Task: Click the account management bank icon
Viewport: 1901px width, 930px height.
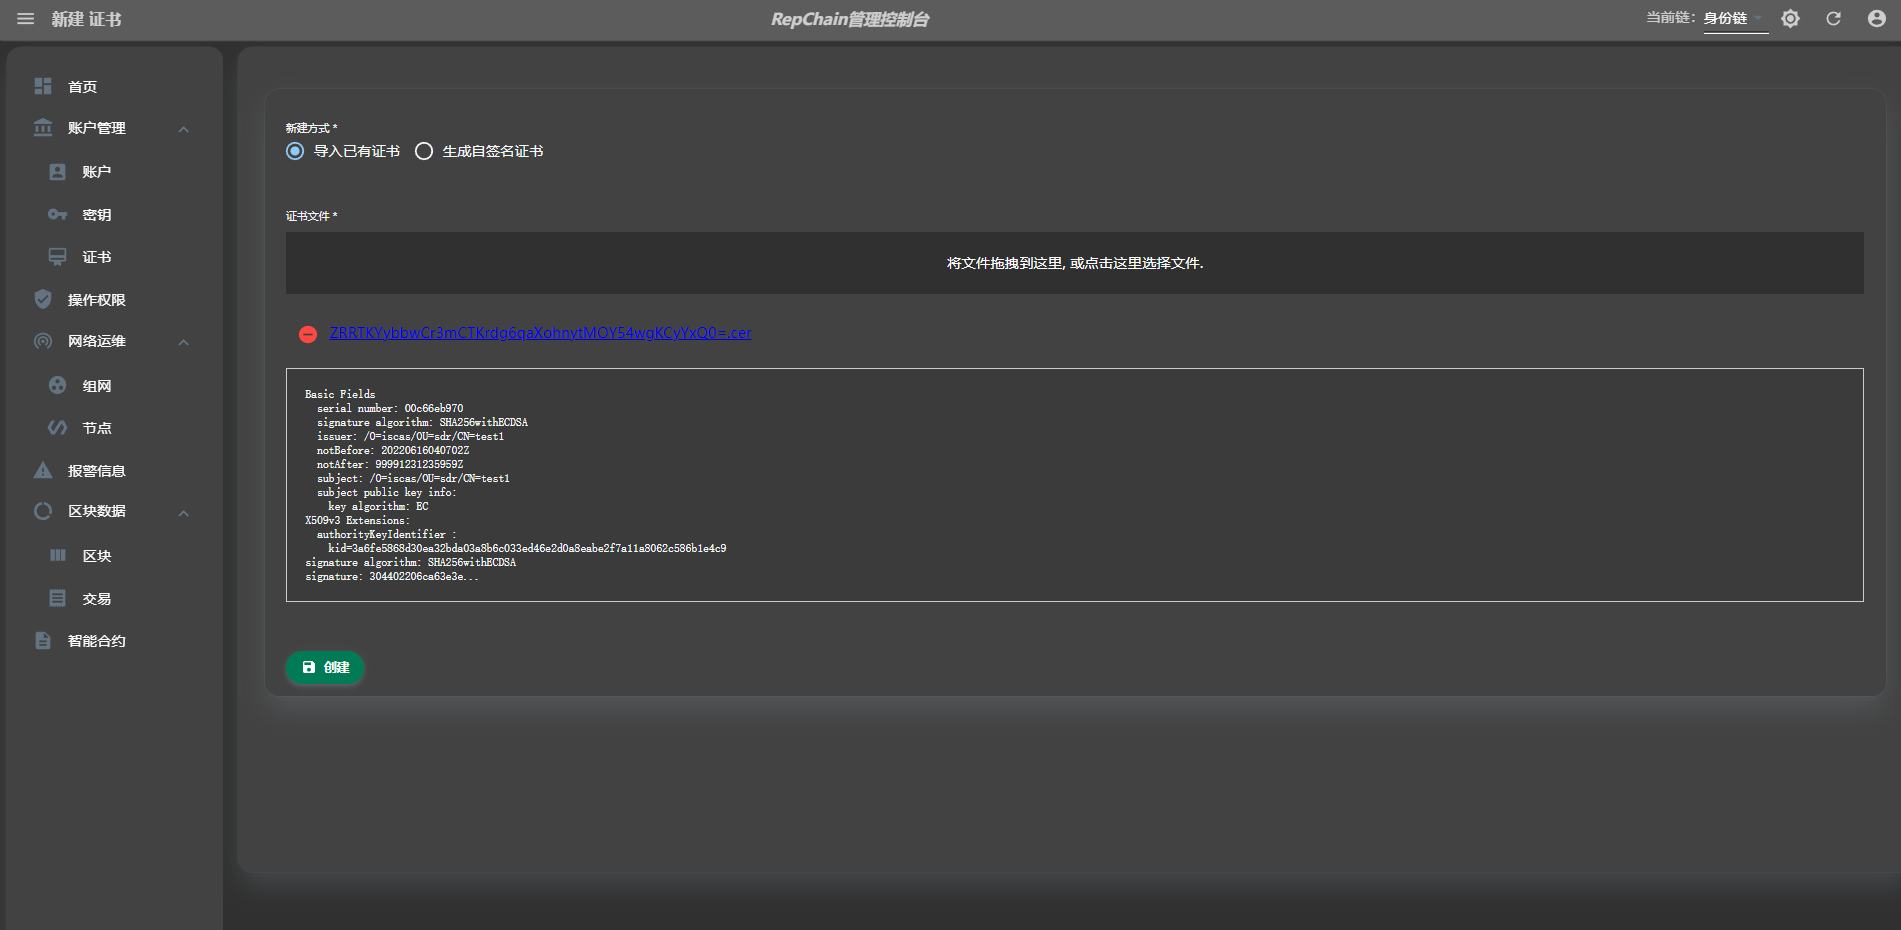Action: [x=43, y=127]
